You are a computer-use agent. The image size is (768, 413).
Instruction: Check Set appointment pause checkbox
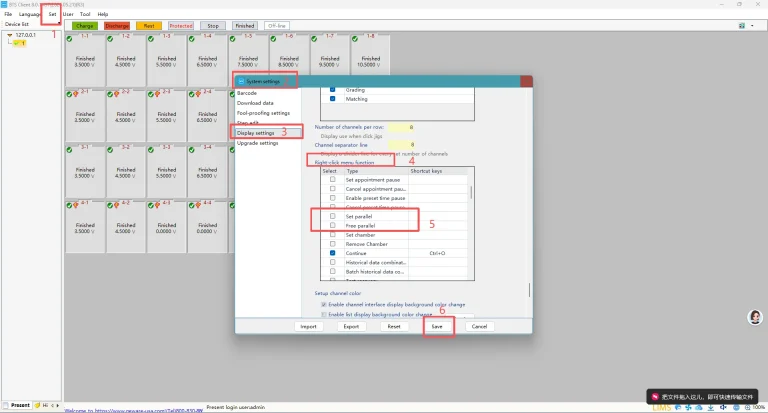(333, 179)
